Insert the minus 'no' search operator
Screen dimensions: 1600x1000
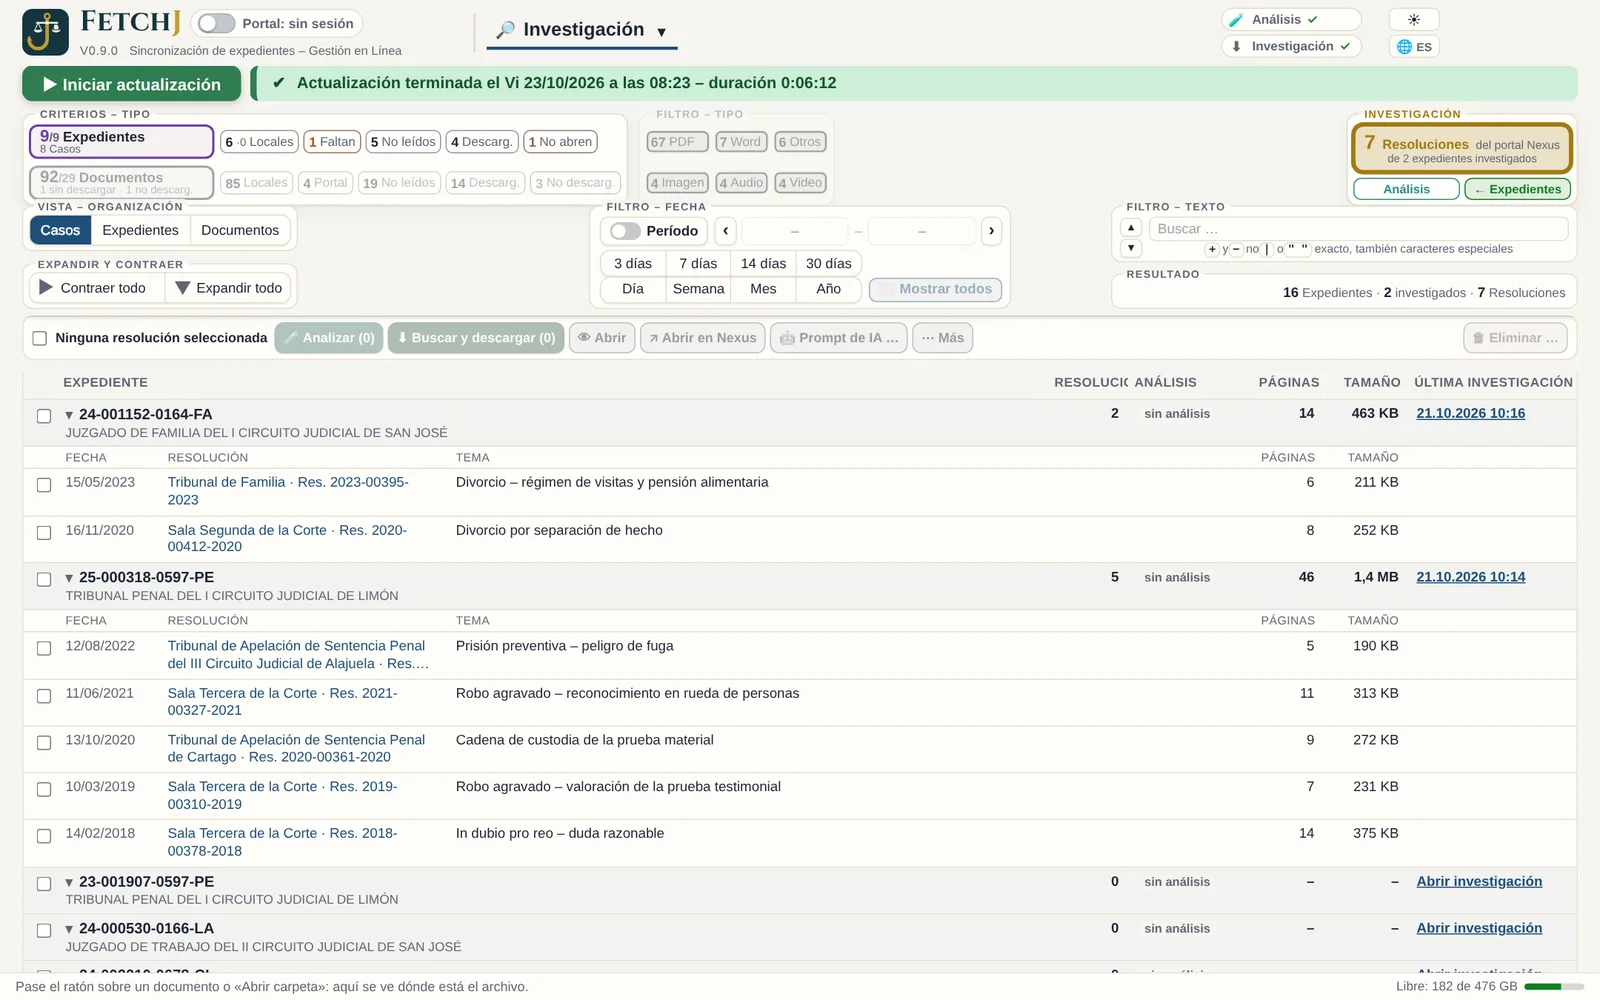[1236, 249]
